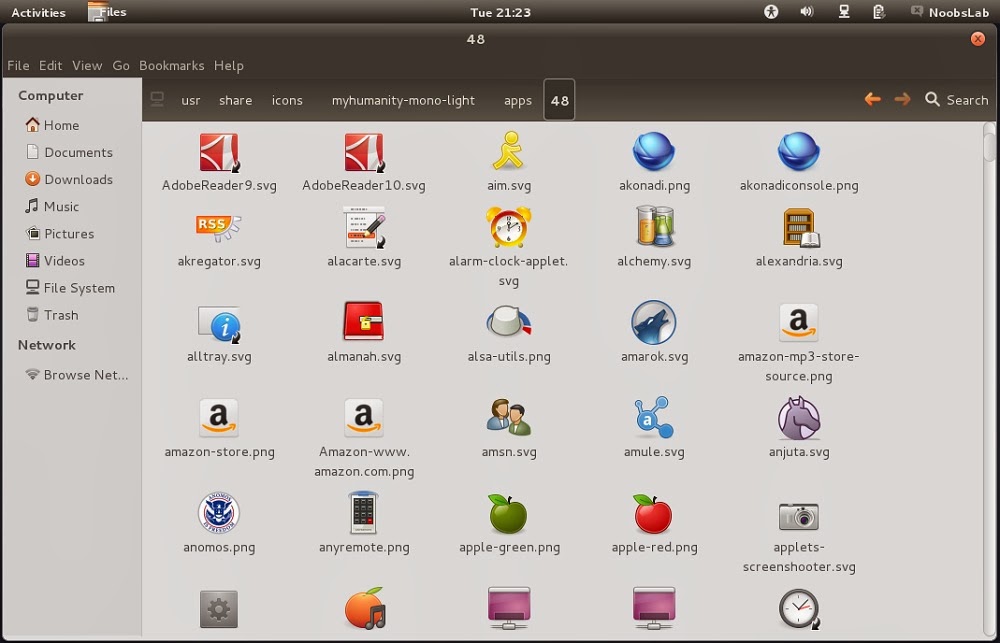This screenshot has width=1000, height=643.
Task: Select the alchemy.svg beakers icon
Action: tap(654, 226)
